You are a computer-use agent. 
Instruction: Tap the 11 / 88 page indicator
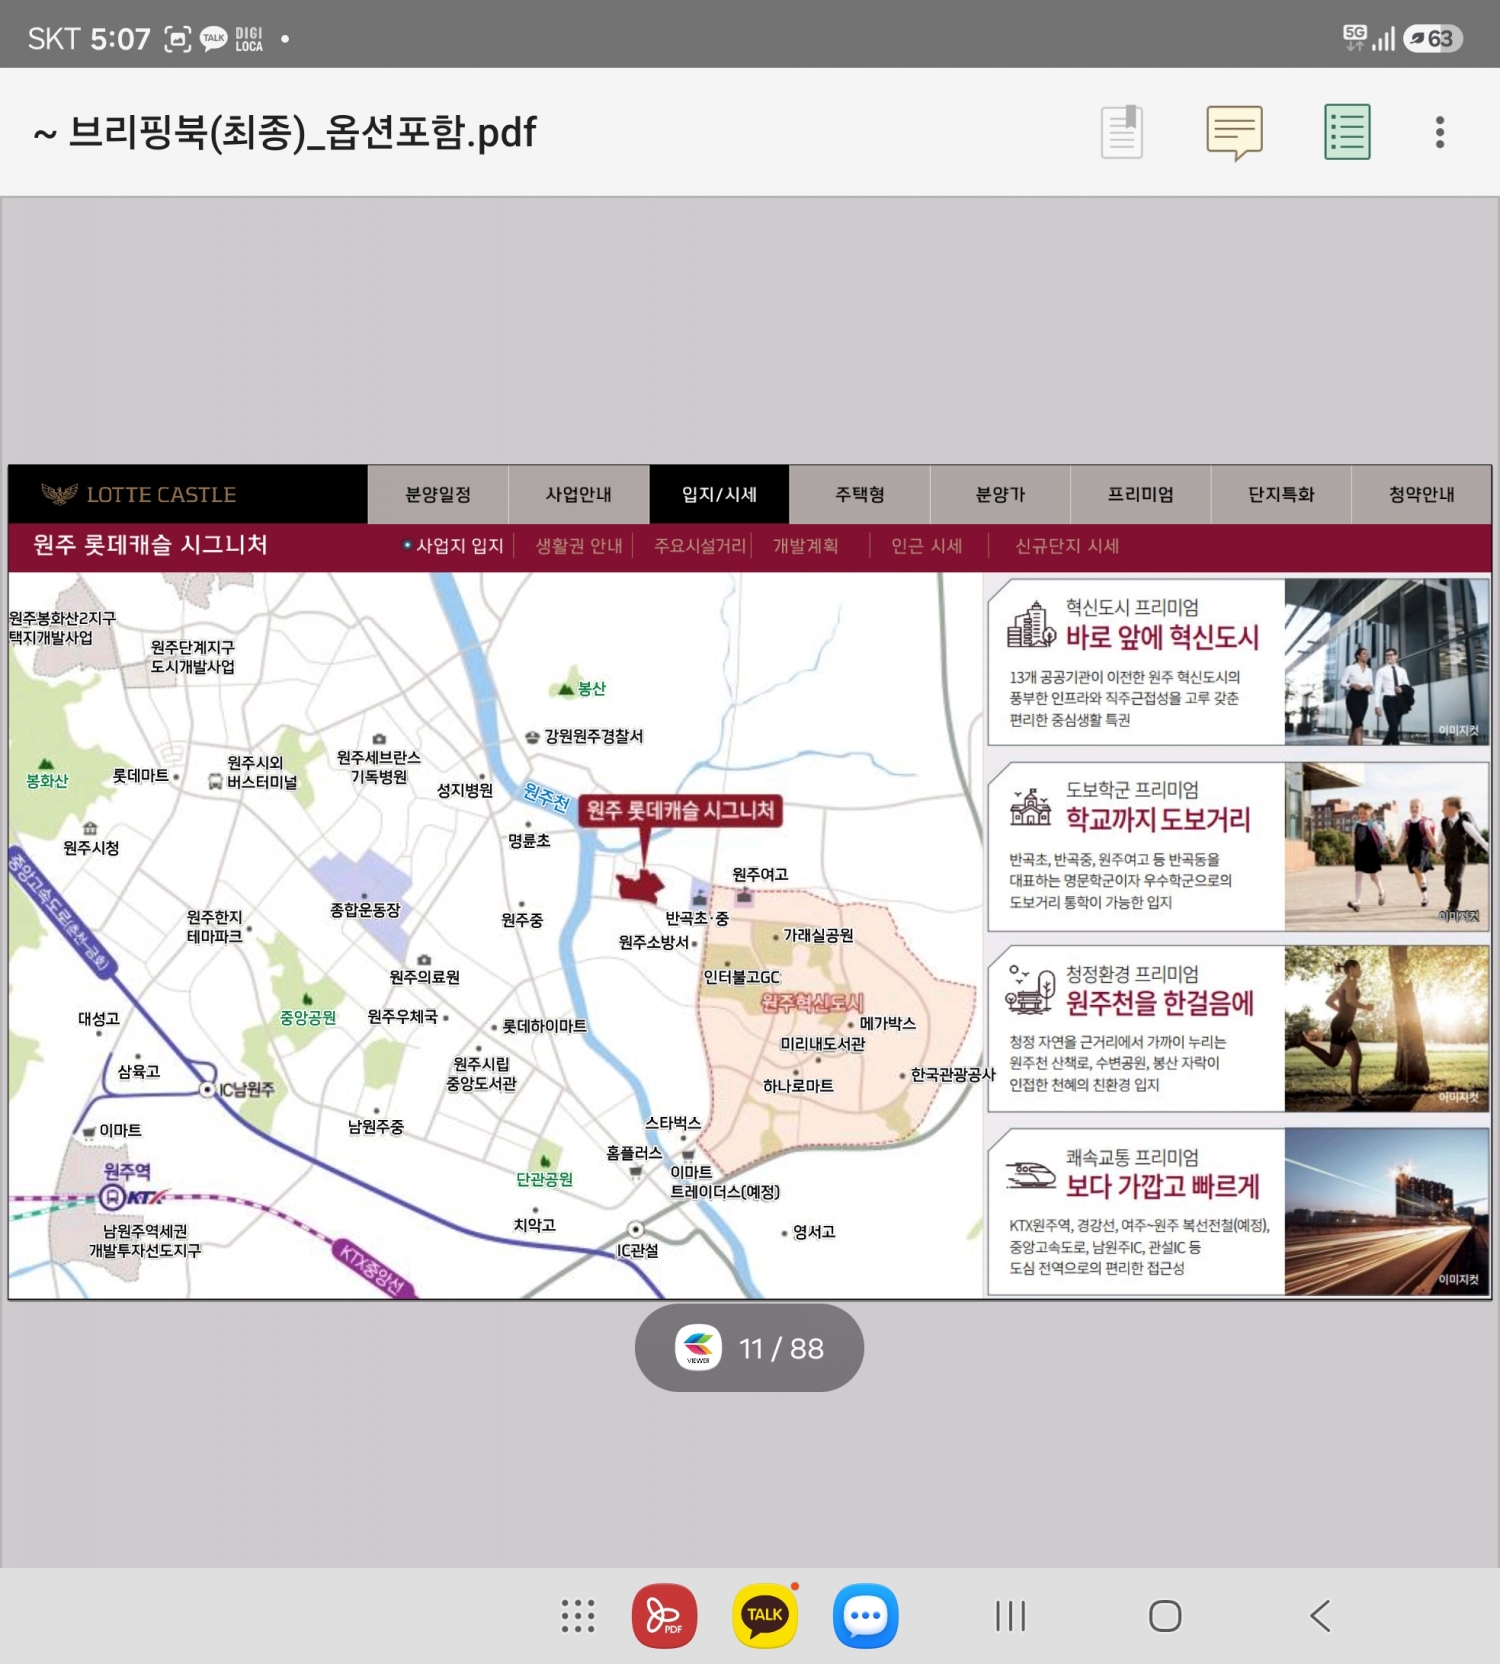point(749,1348)
